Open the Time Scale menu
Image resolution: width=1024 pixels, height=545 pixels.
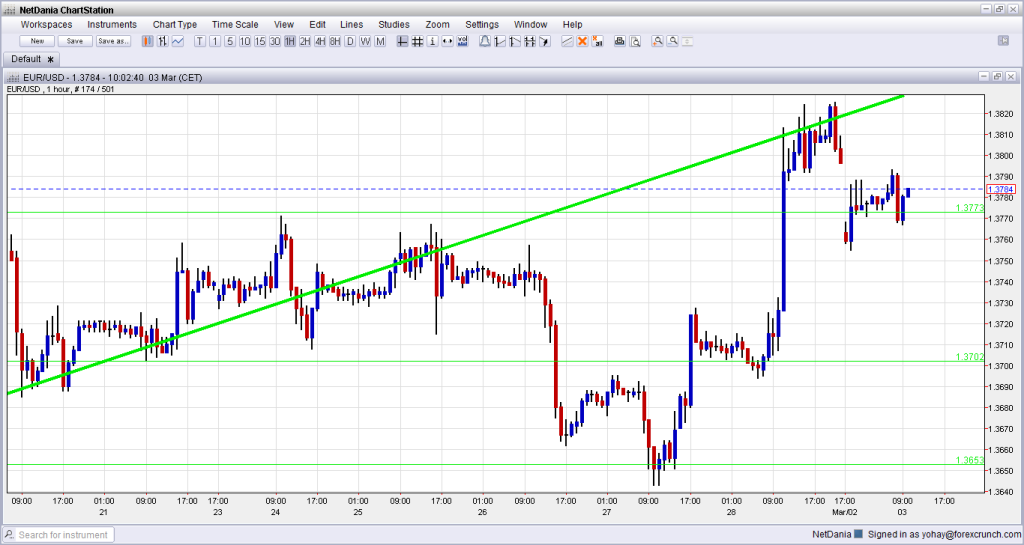click(x=235, y=24)
